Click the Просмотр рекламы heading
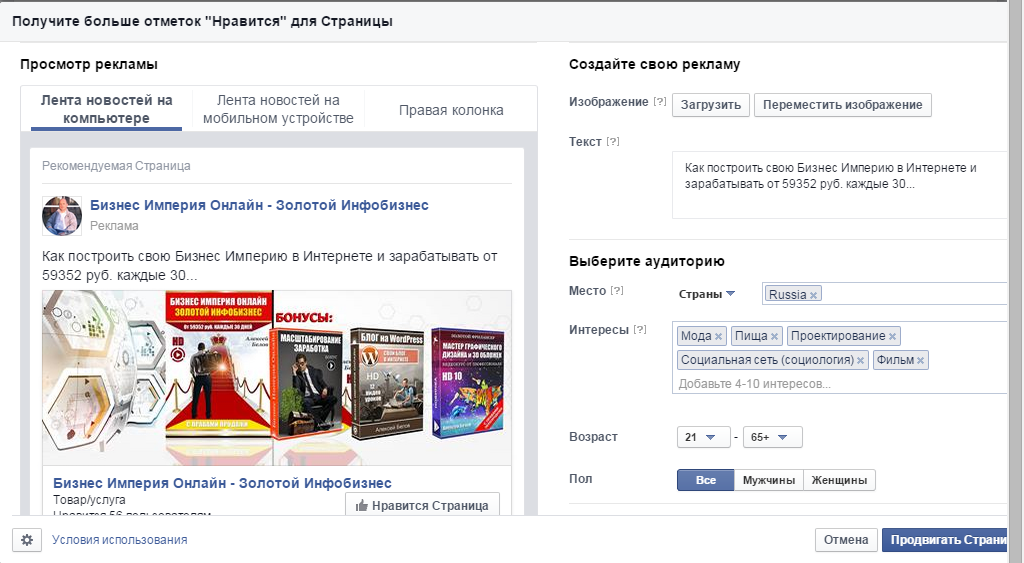1024x563 pixels. click(89, 64)
